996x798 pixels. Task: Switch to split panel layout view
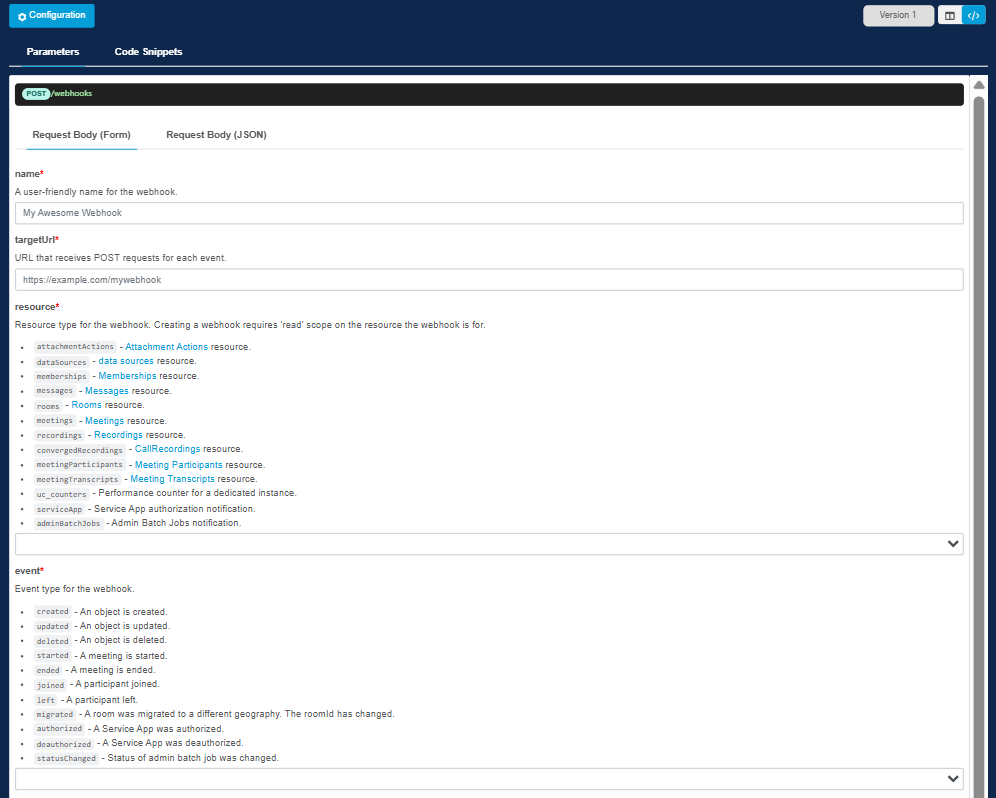pos(949,16)
